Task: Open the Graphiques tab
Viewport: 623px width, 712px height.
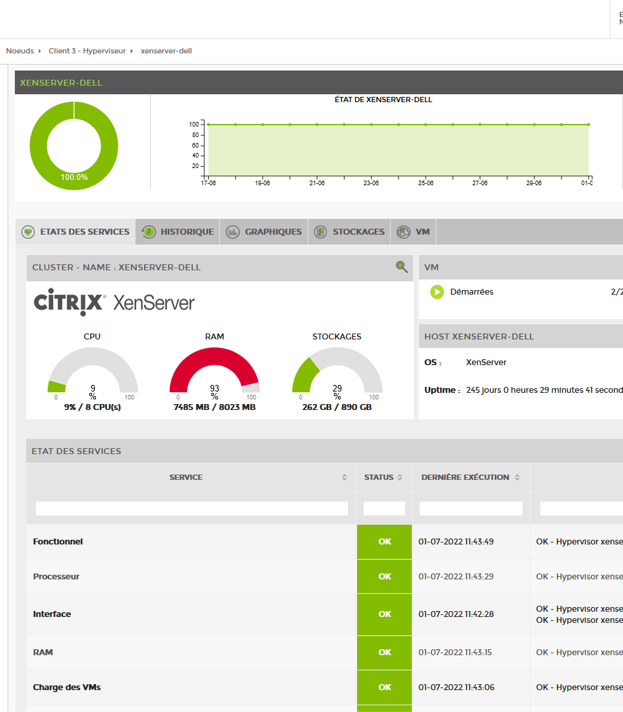Action: click(x=264, y=232)
